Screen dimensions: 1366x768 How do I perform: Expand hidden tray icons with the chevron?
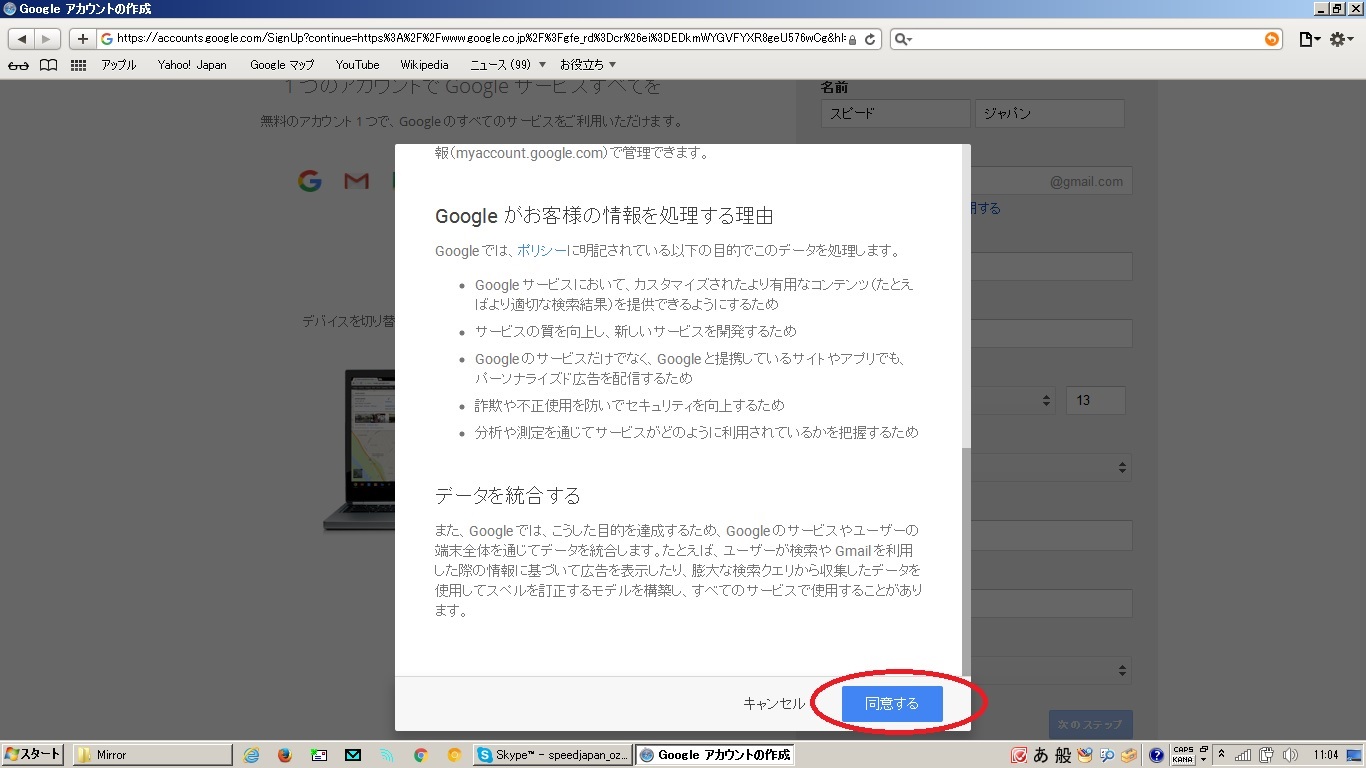pyautogui.click(x=1221, y=755)
